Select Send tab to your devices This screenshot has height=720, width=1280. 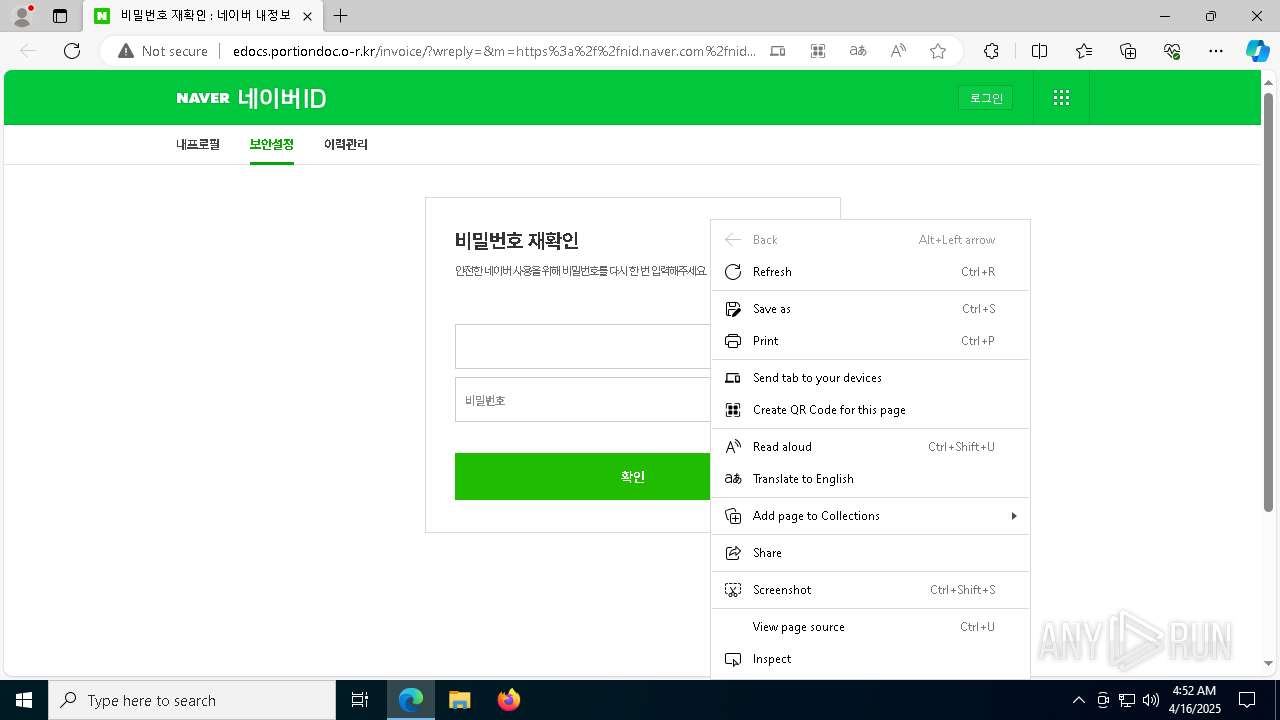point(870,378)
